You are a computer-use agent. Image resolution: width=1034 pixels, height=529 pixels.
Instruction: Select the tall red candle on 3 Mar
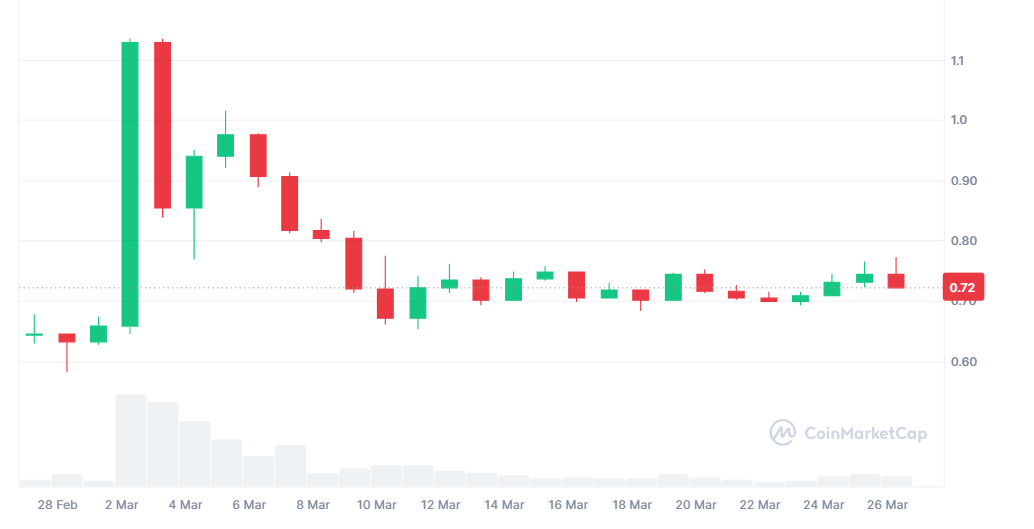tap(162, 125)
